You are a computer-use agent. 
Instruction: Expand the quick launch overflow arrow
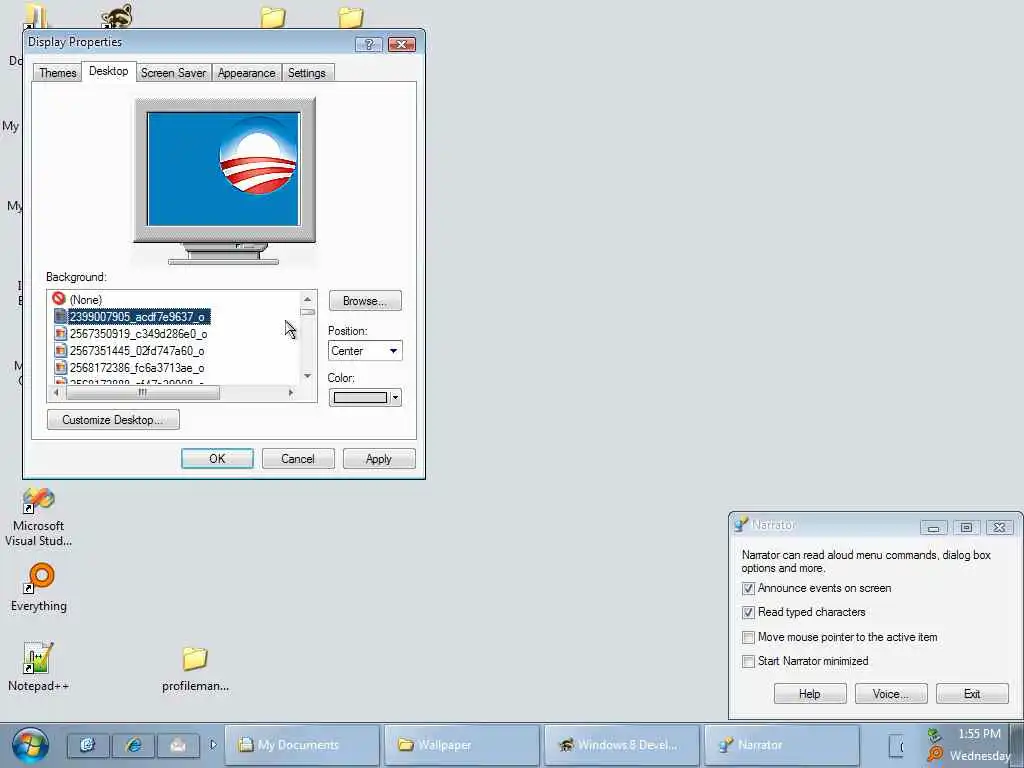coord(213,744)
